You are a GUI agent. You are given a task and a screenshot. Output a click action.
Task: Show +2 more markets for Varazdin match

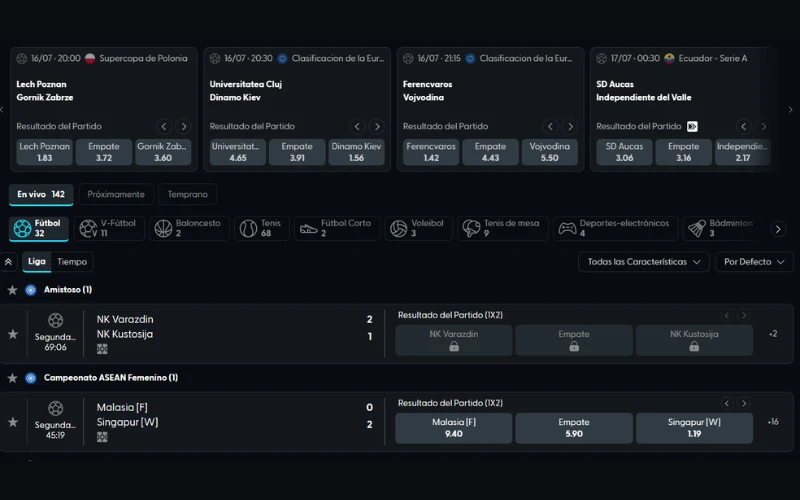pos(773,334)
